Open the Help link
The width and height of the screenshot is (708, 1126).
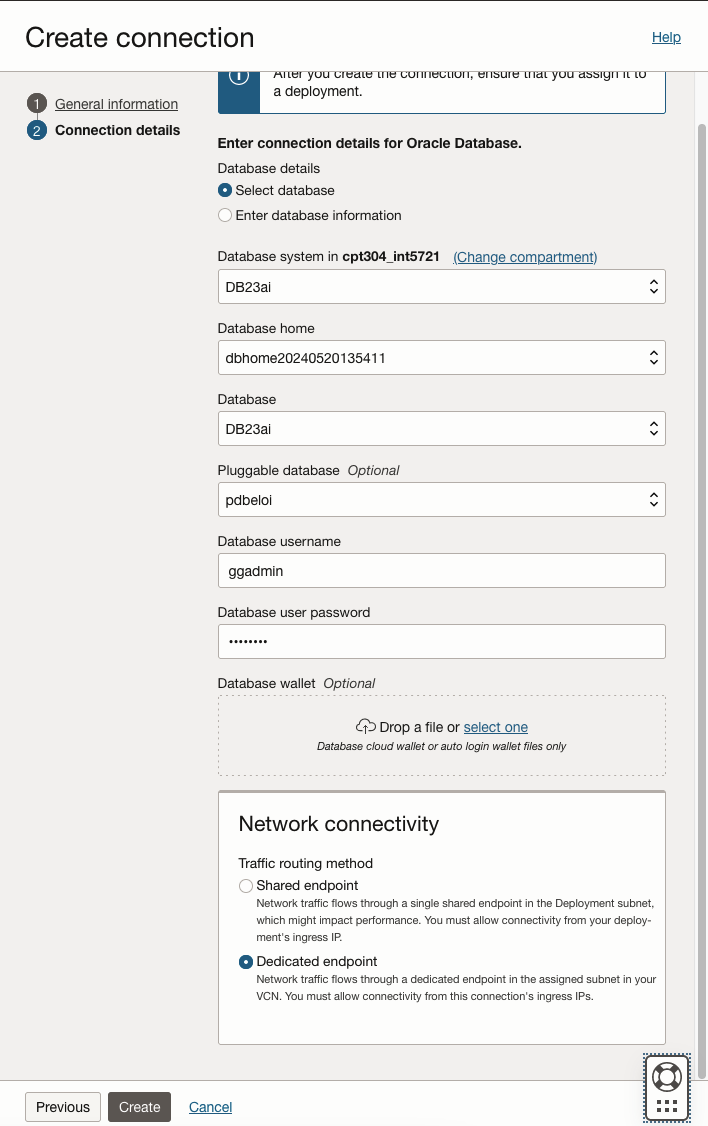pyautogui.click(x=666, y=37)
